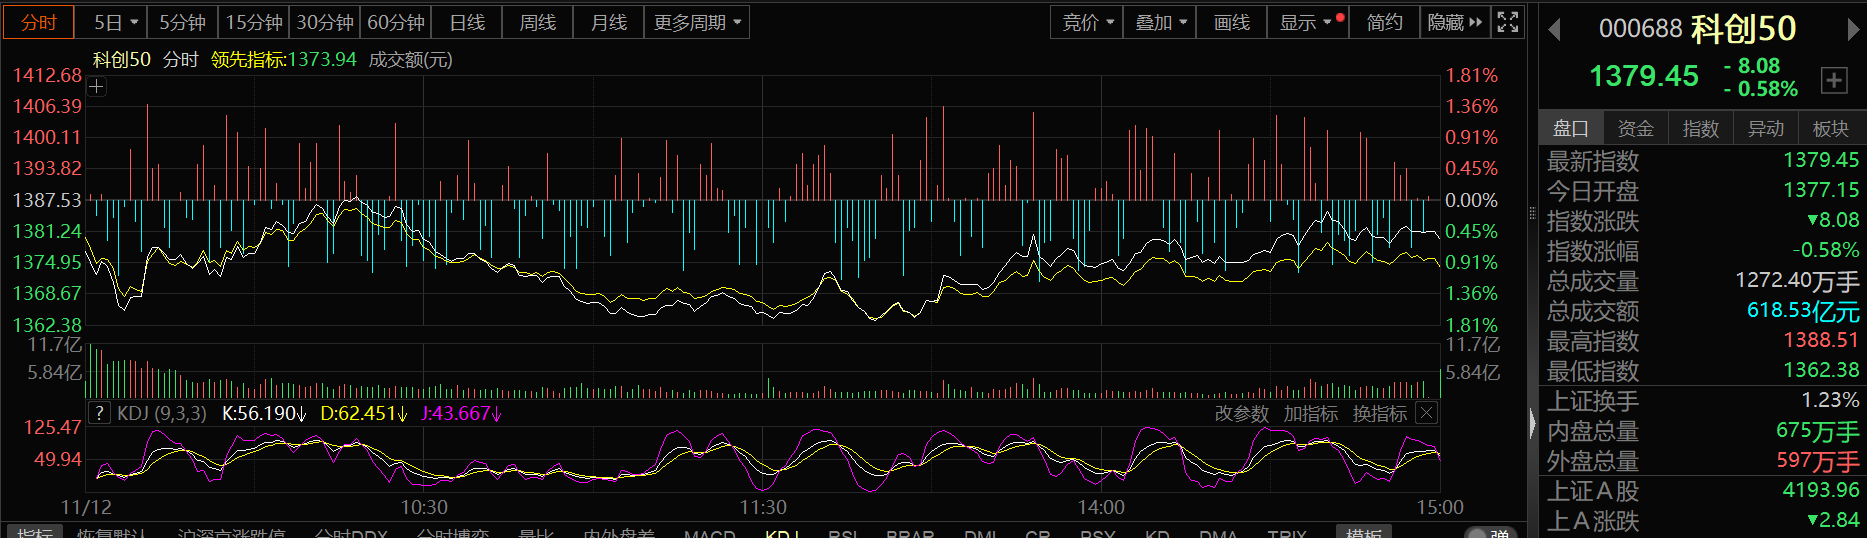
Task: Switch to the 日线 daily chart tab
Action: (x=467, y=22)
